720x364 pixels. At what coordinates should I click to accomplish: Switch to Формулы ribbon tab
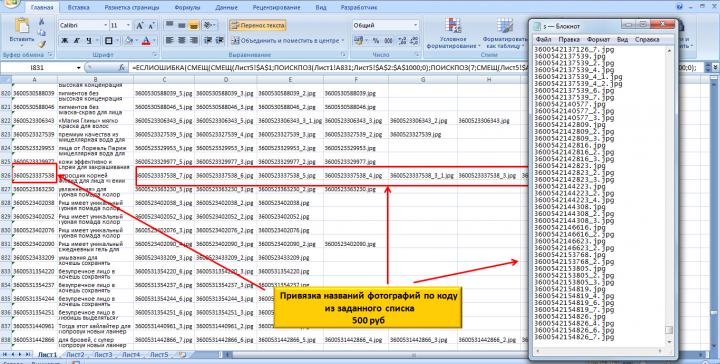pyautogui.click(x=187, y=8)
